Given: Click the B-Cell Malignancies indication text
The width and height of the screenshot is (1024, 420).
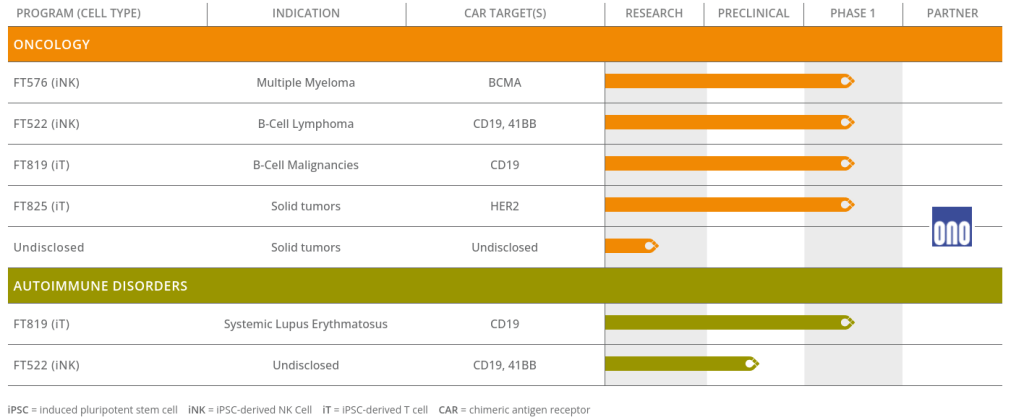Looking at the screenshot, I should tap(306, 165).
